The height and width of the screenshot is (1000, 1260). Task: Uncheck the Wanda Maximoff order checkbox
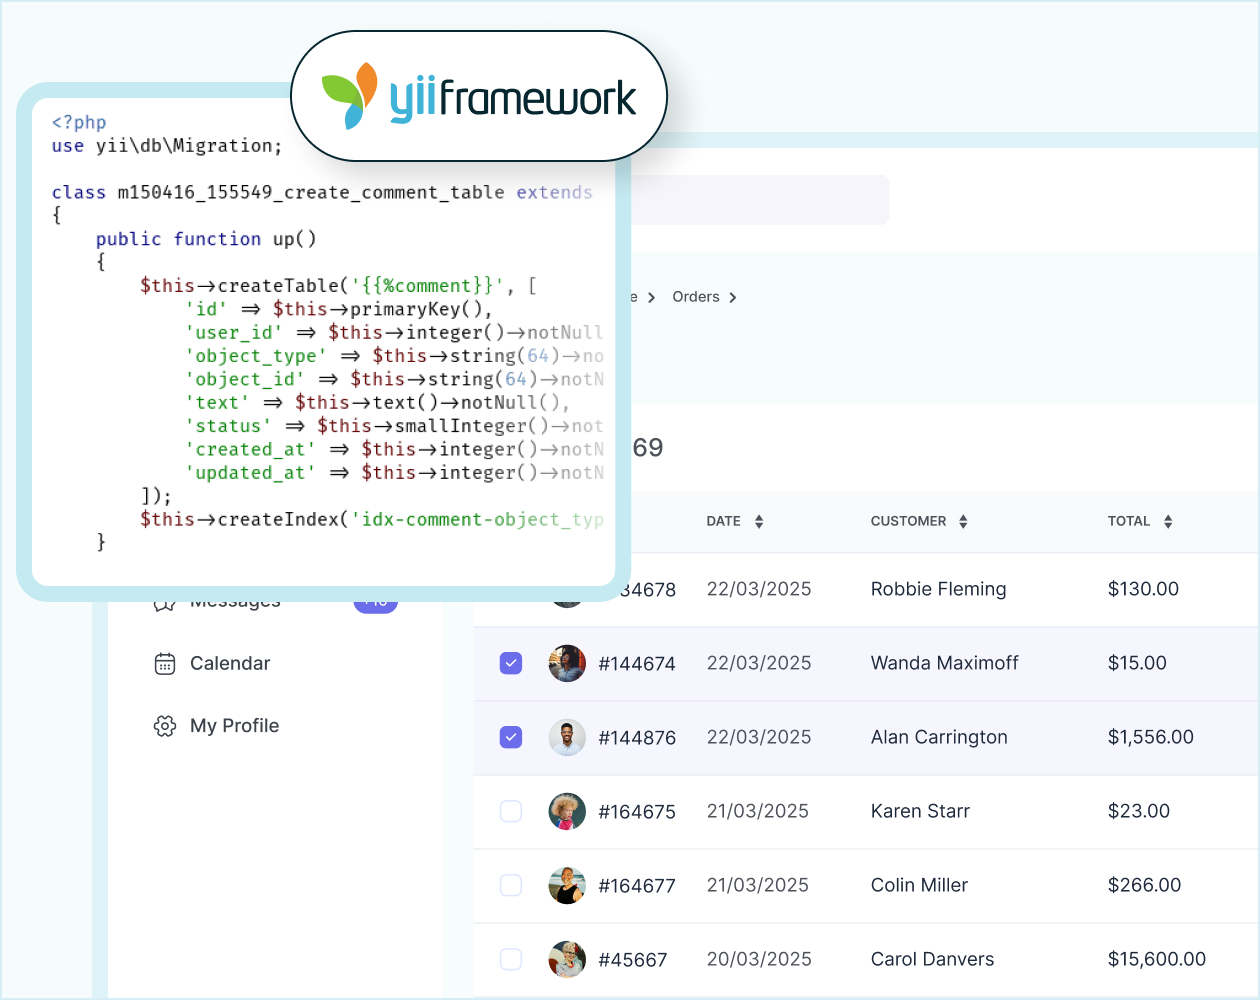[511, 663]
